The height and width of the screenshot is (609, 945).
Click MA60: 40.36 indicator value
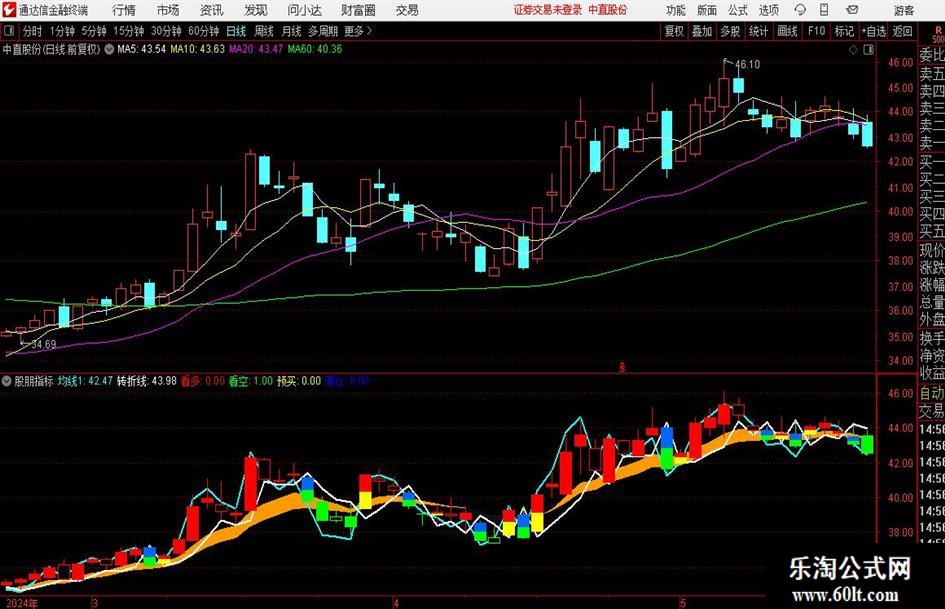tap(315, 49)
